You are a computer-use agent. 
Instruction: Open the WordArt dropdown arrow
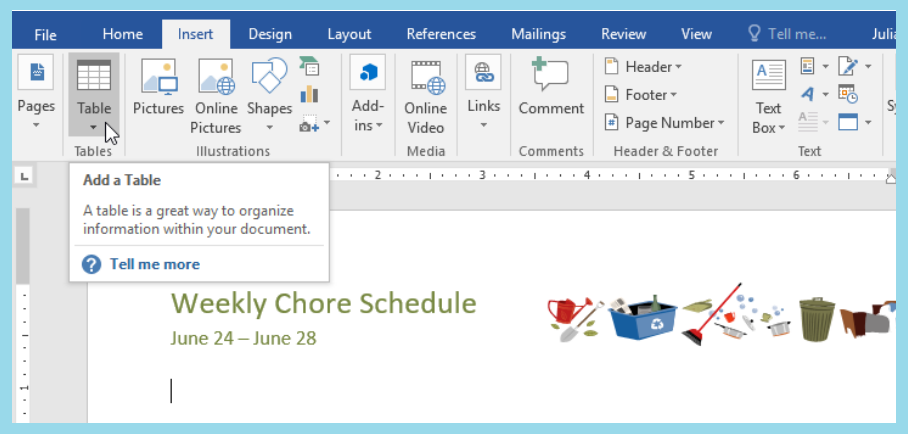pos(825,94)
